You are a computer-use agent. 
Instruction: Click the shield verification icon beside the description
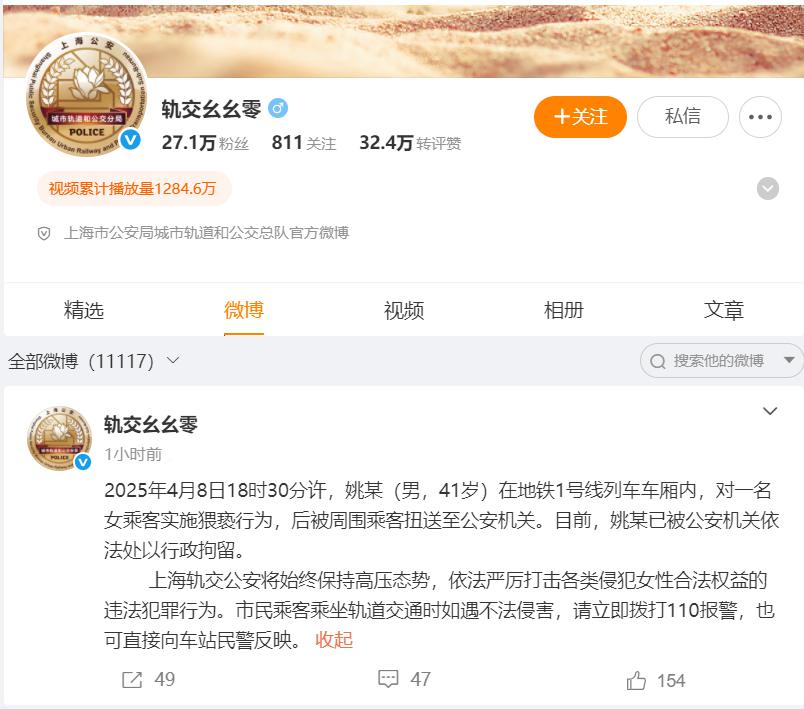click(44, 234)
